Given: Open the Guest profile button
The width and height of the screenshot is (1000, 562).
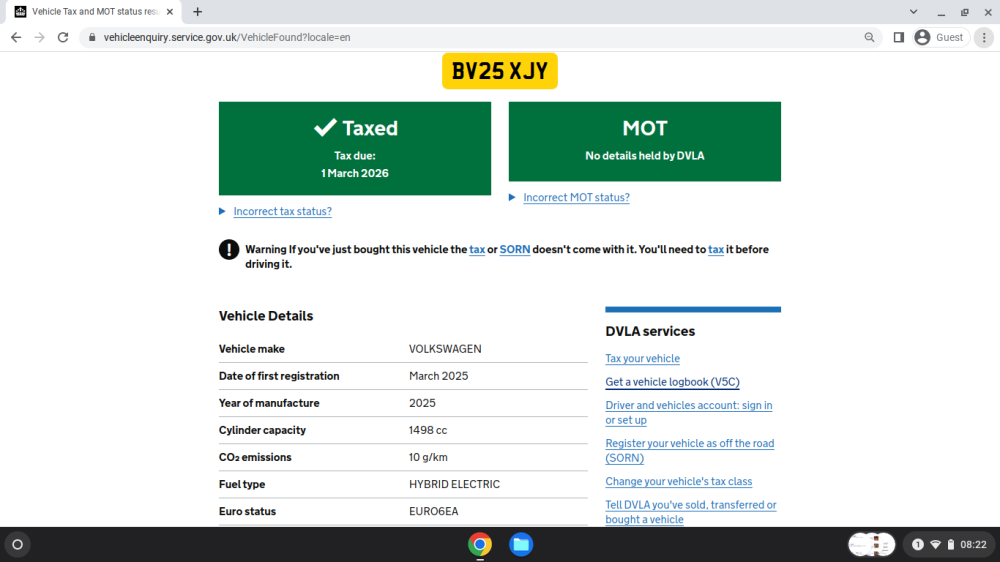Looking at the screenshot, I should (x=941, y=37).
